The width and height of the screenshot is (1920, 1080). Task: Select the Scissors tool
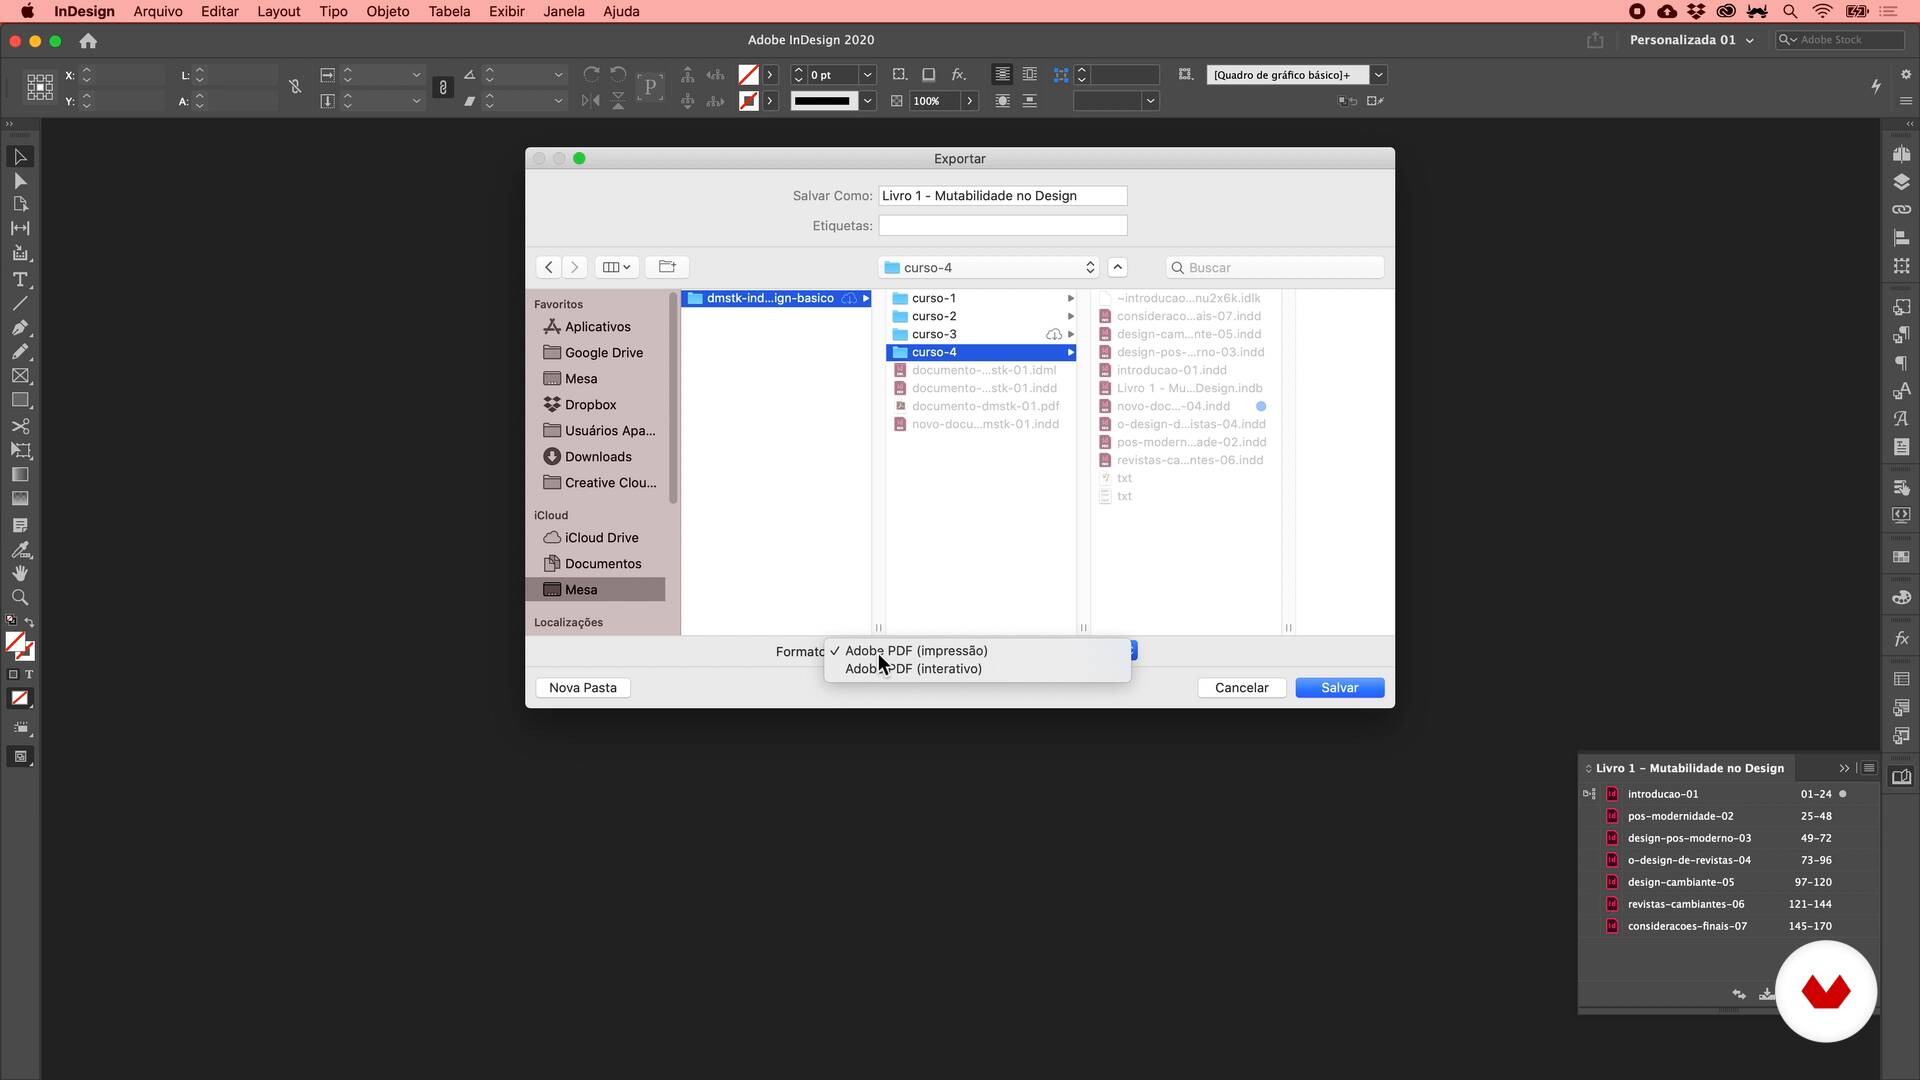coord(20,426)
